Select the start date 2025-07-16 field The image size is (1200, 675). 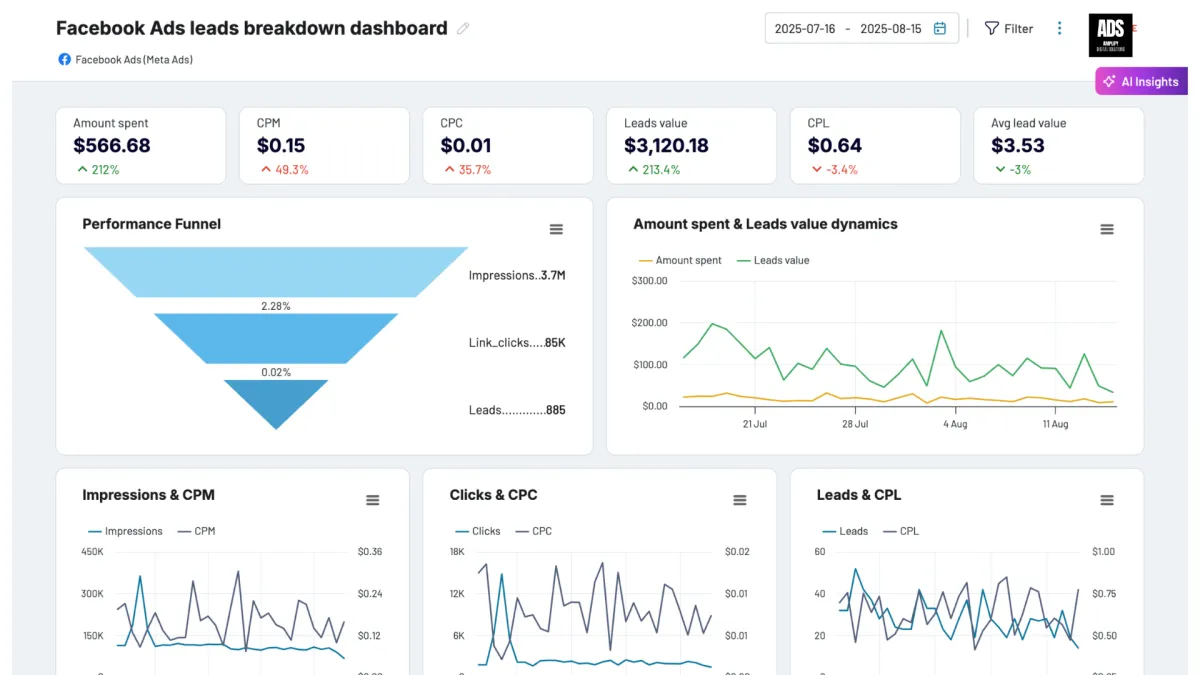pos(804,29)
